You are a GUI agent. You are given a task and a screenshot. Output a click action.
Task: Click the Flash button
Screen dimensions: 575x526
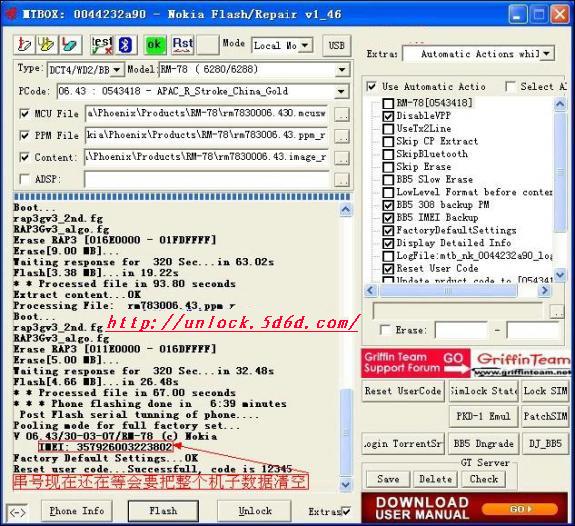click(x=163, y=511)
